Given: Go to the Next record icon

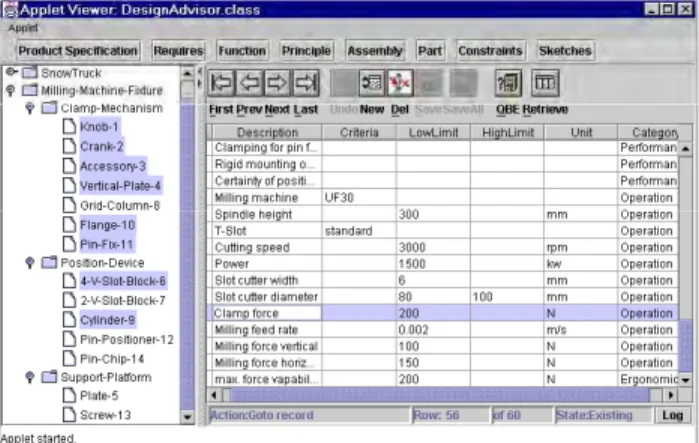Looking at the screenshot, I should tap(278, 83).
